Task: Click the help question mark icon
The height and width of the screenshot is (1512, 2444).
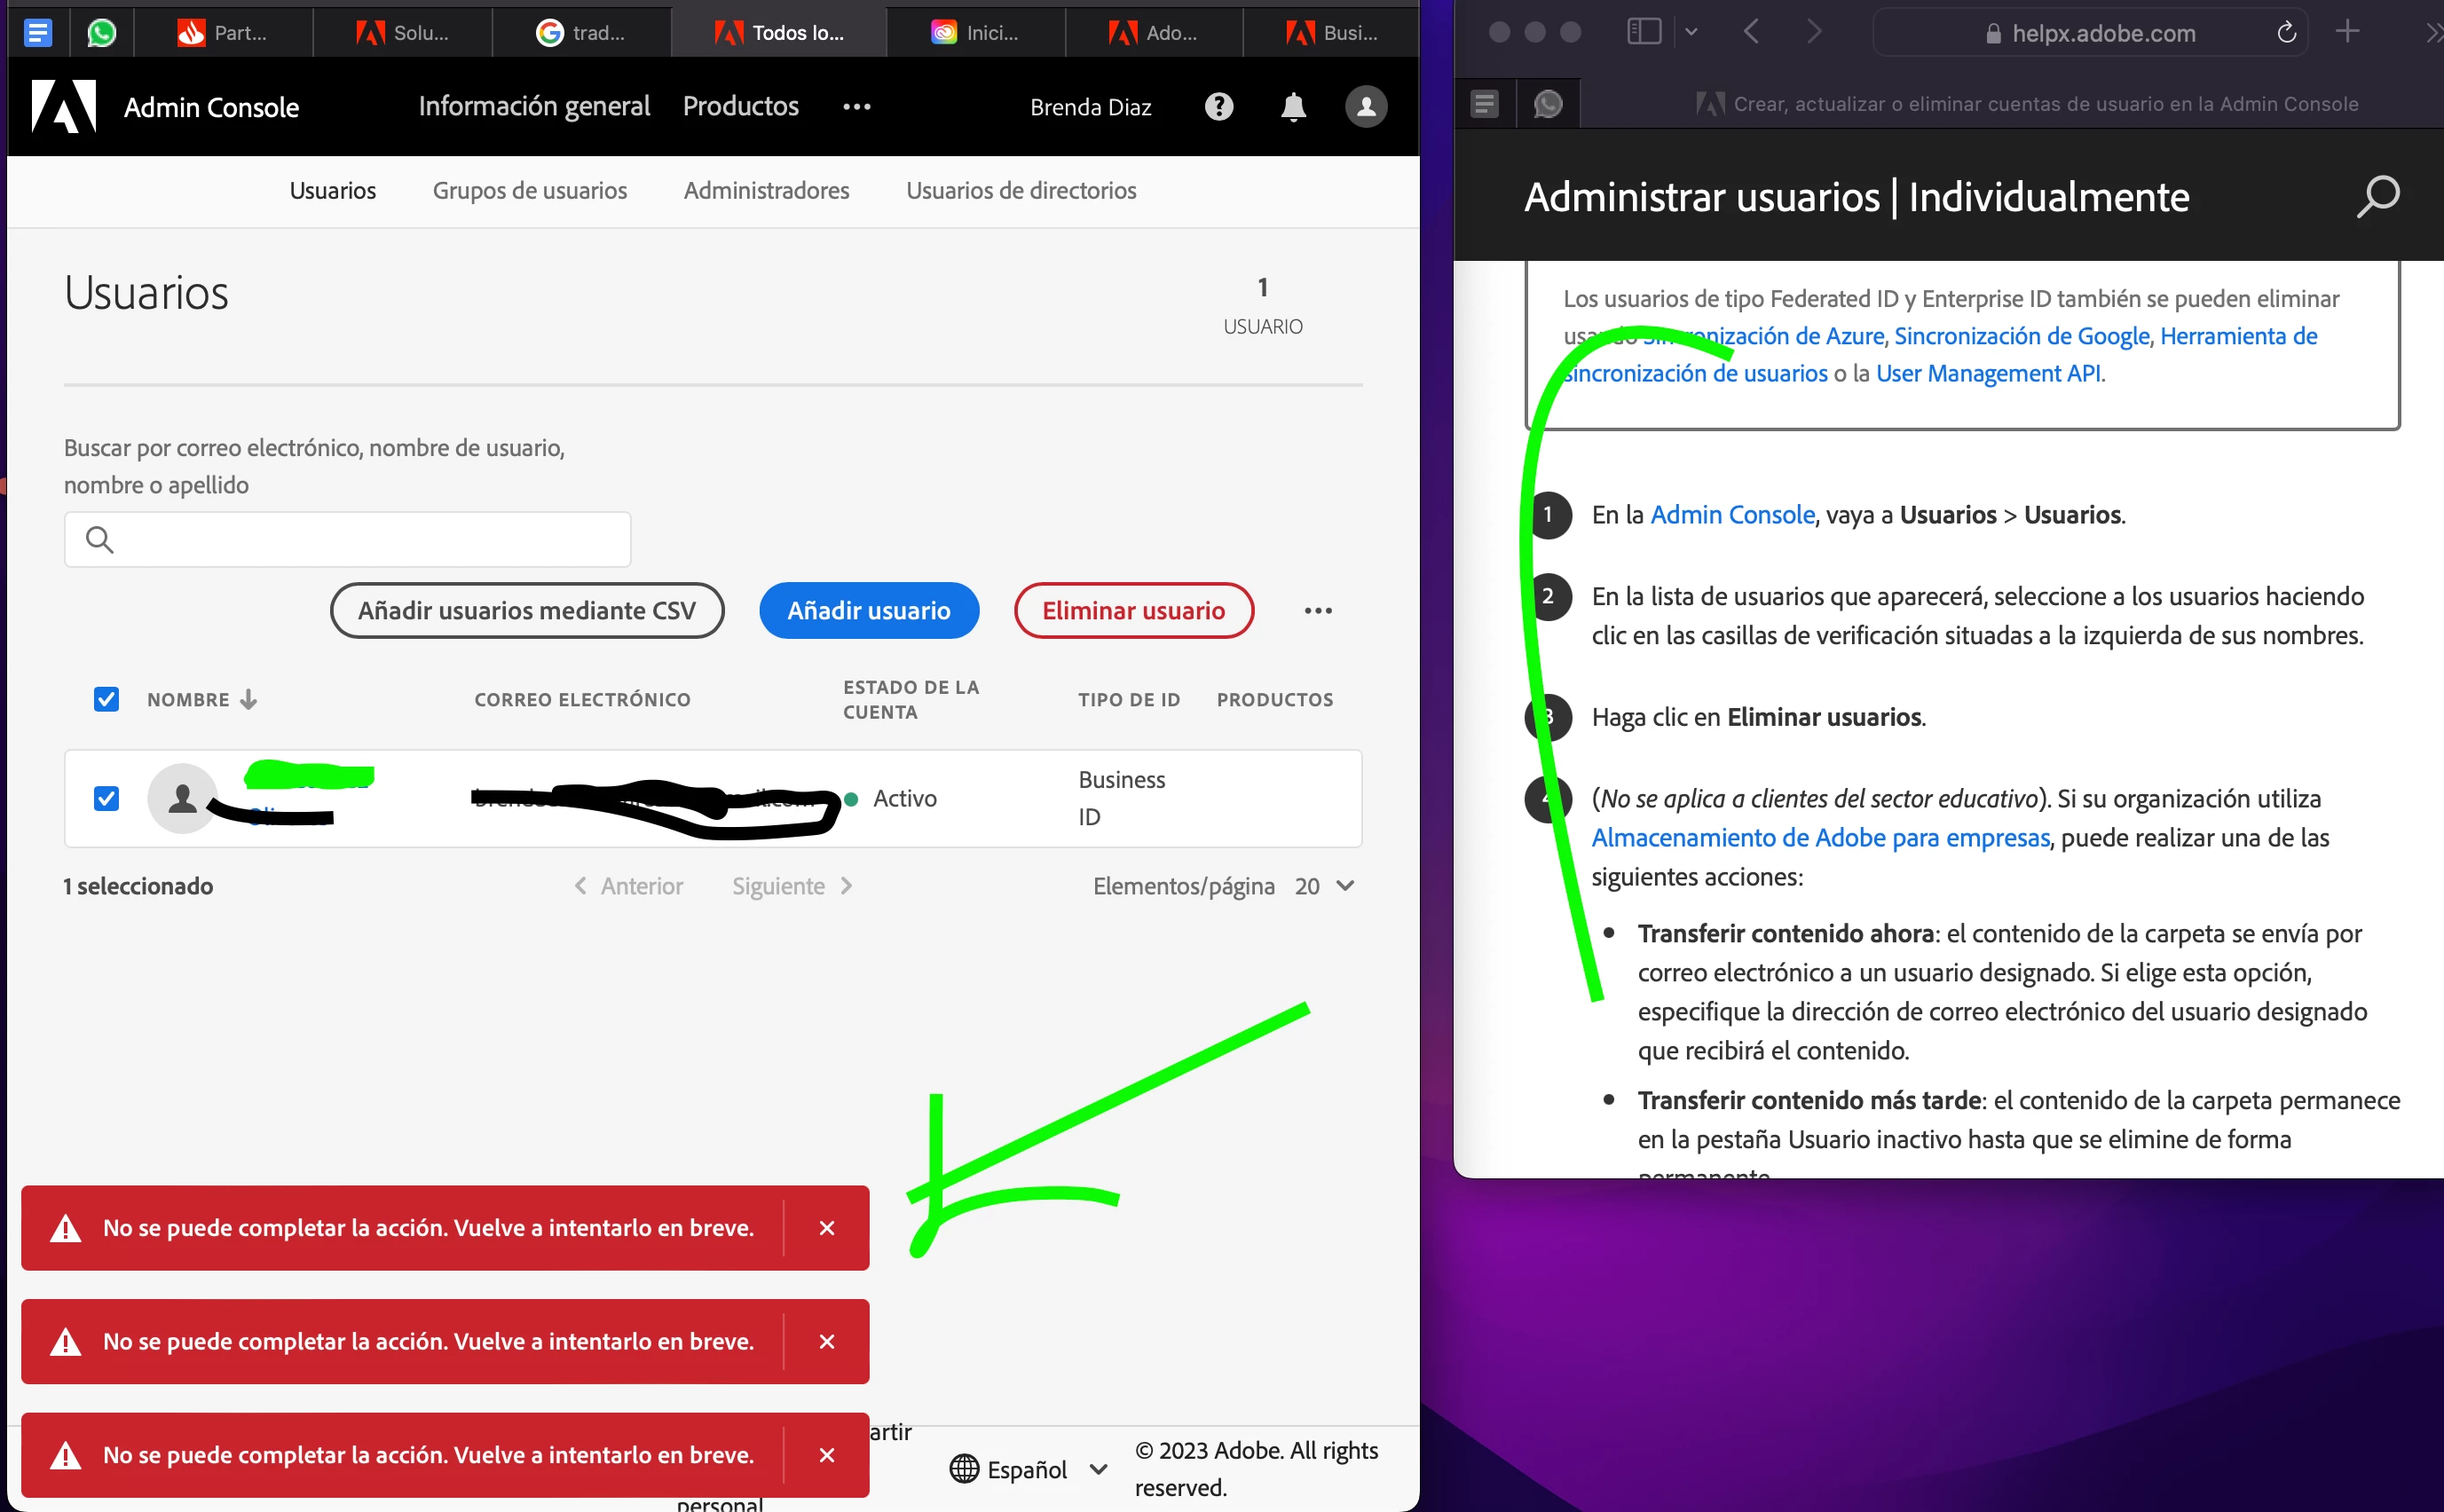Action: point(1218,106)
